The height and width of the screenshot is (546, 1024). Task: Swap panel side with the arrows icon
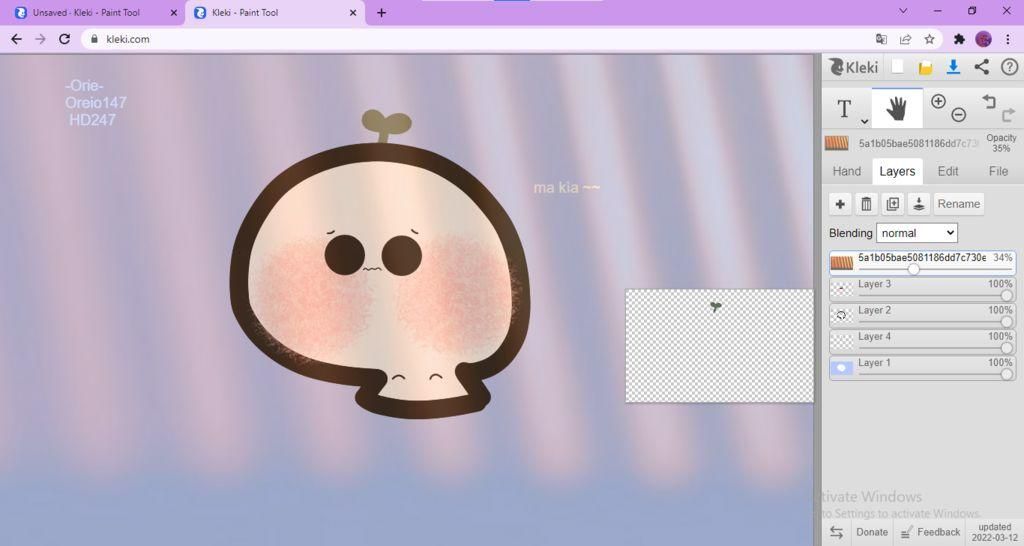click(837, 532)
